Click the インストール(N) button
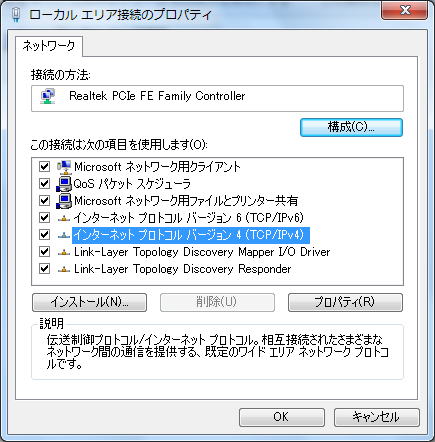 pos(89,302)
